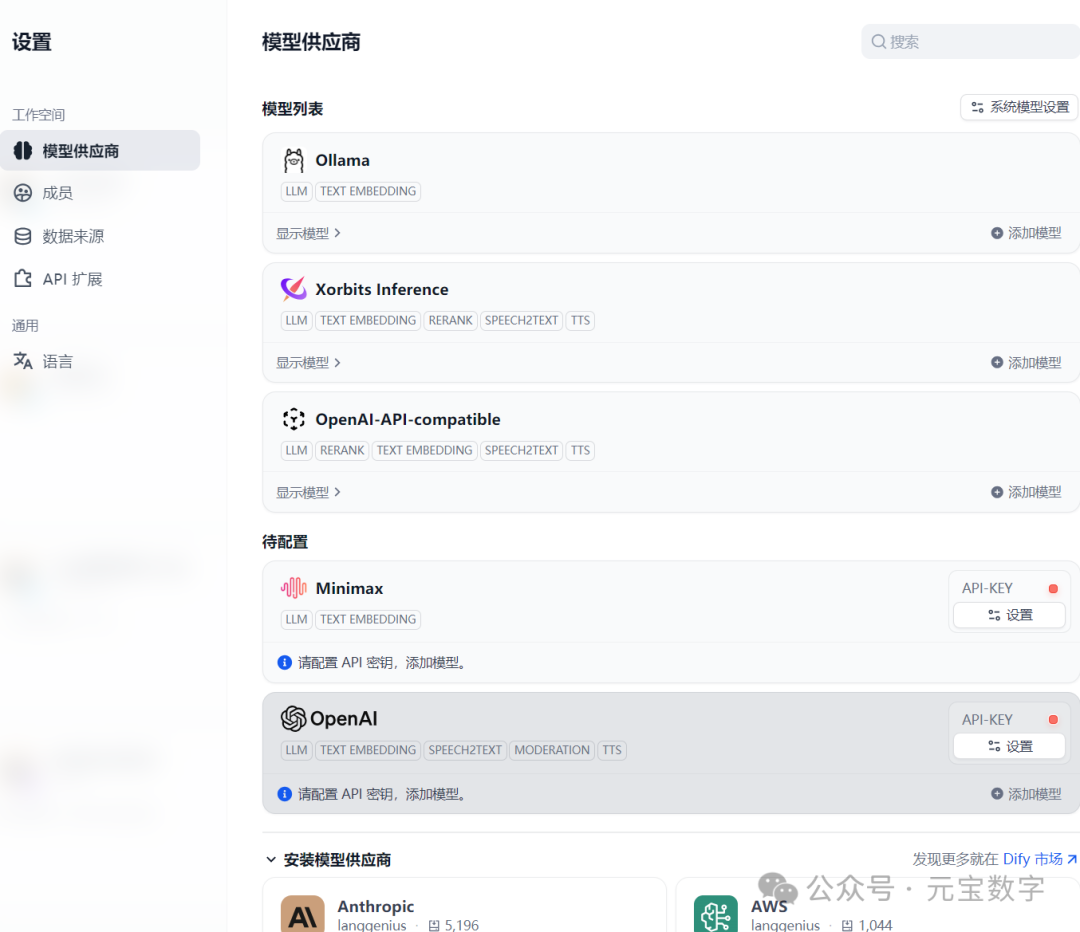Focus the 搜索 search field
Image resolution: width=1080 pixels, height=932 pixels.
coord(970,41)
